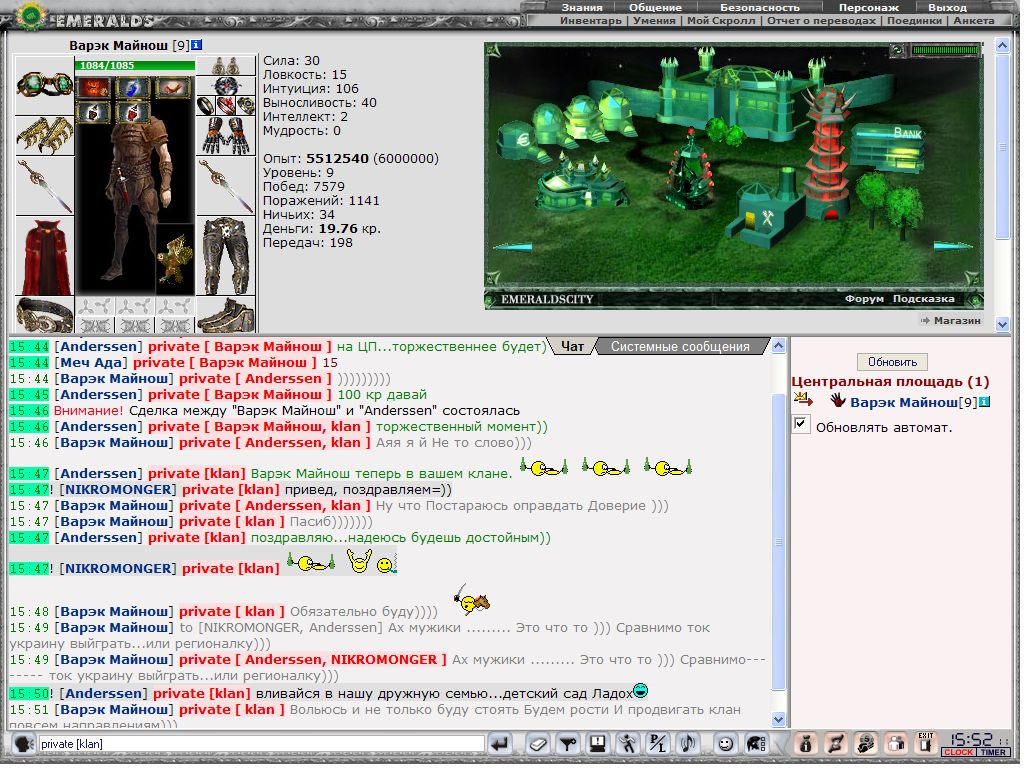Viewport: 1024px width, 768px height.
Task: Toggle the sound icon in chat toolbar
Action: [x=688, y=744]
